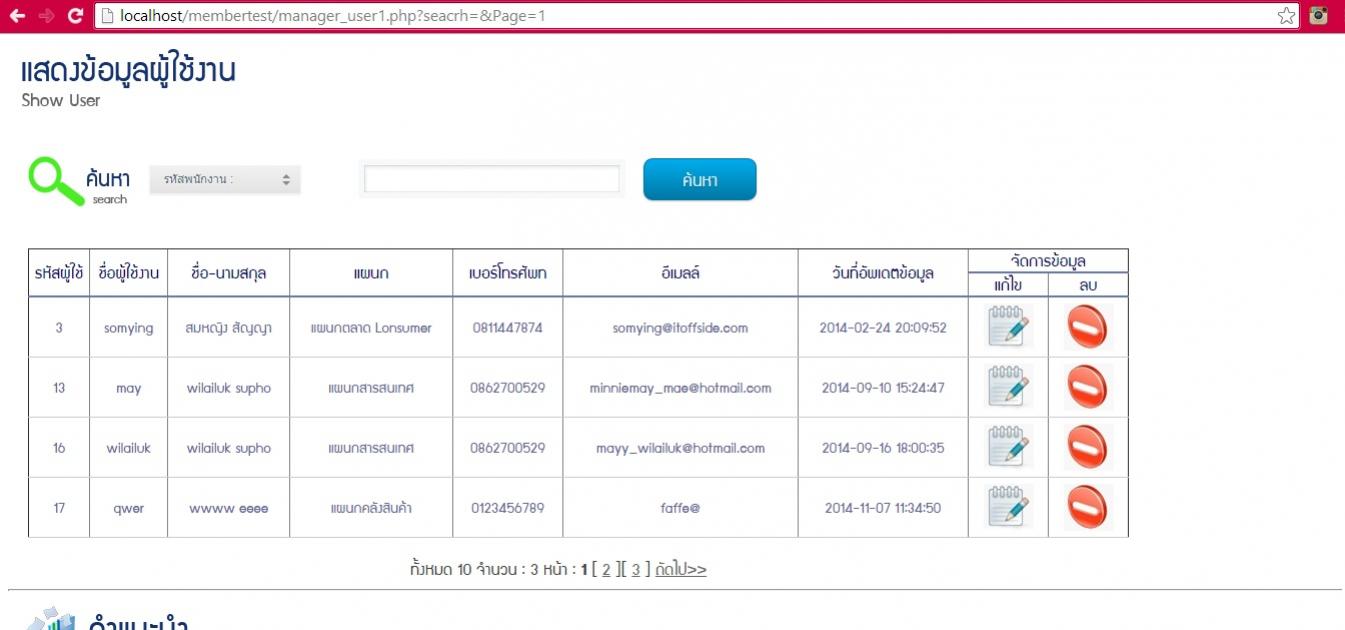Screen dimensions: 1345x630
Task: Delete user may's record
Action: tap(1088, 387)
